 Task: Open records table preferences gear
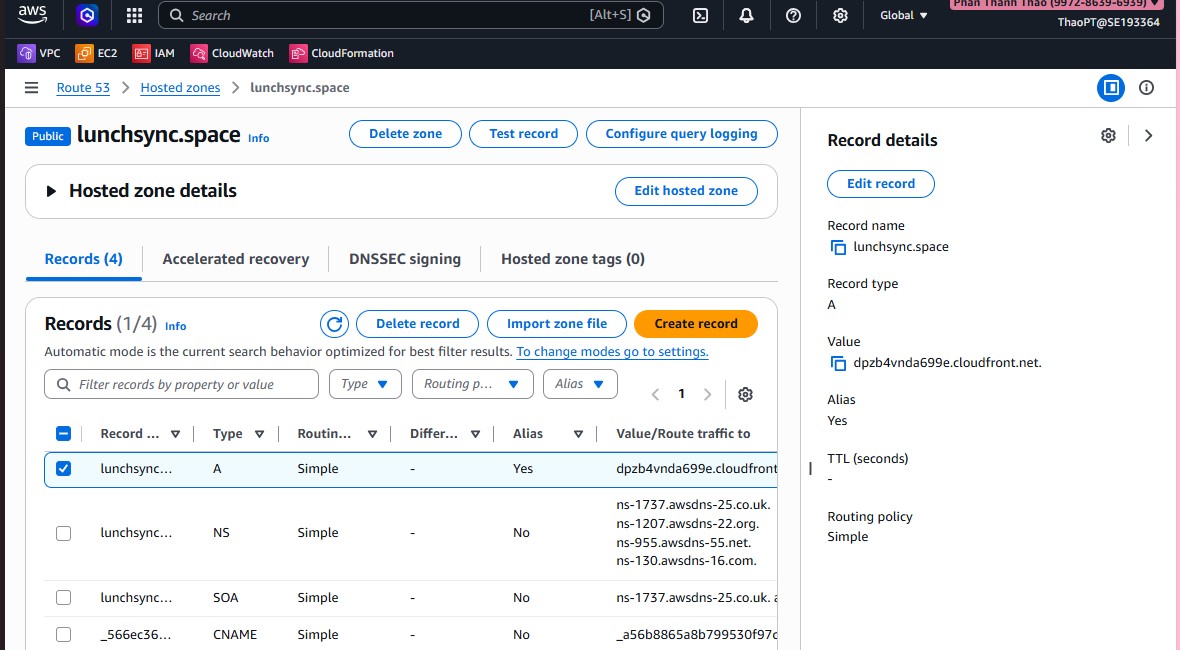[745, 394]
